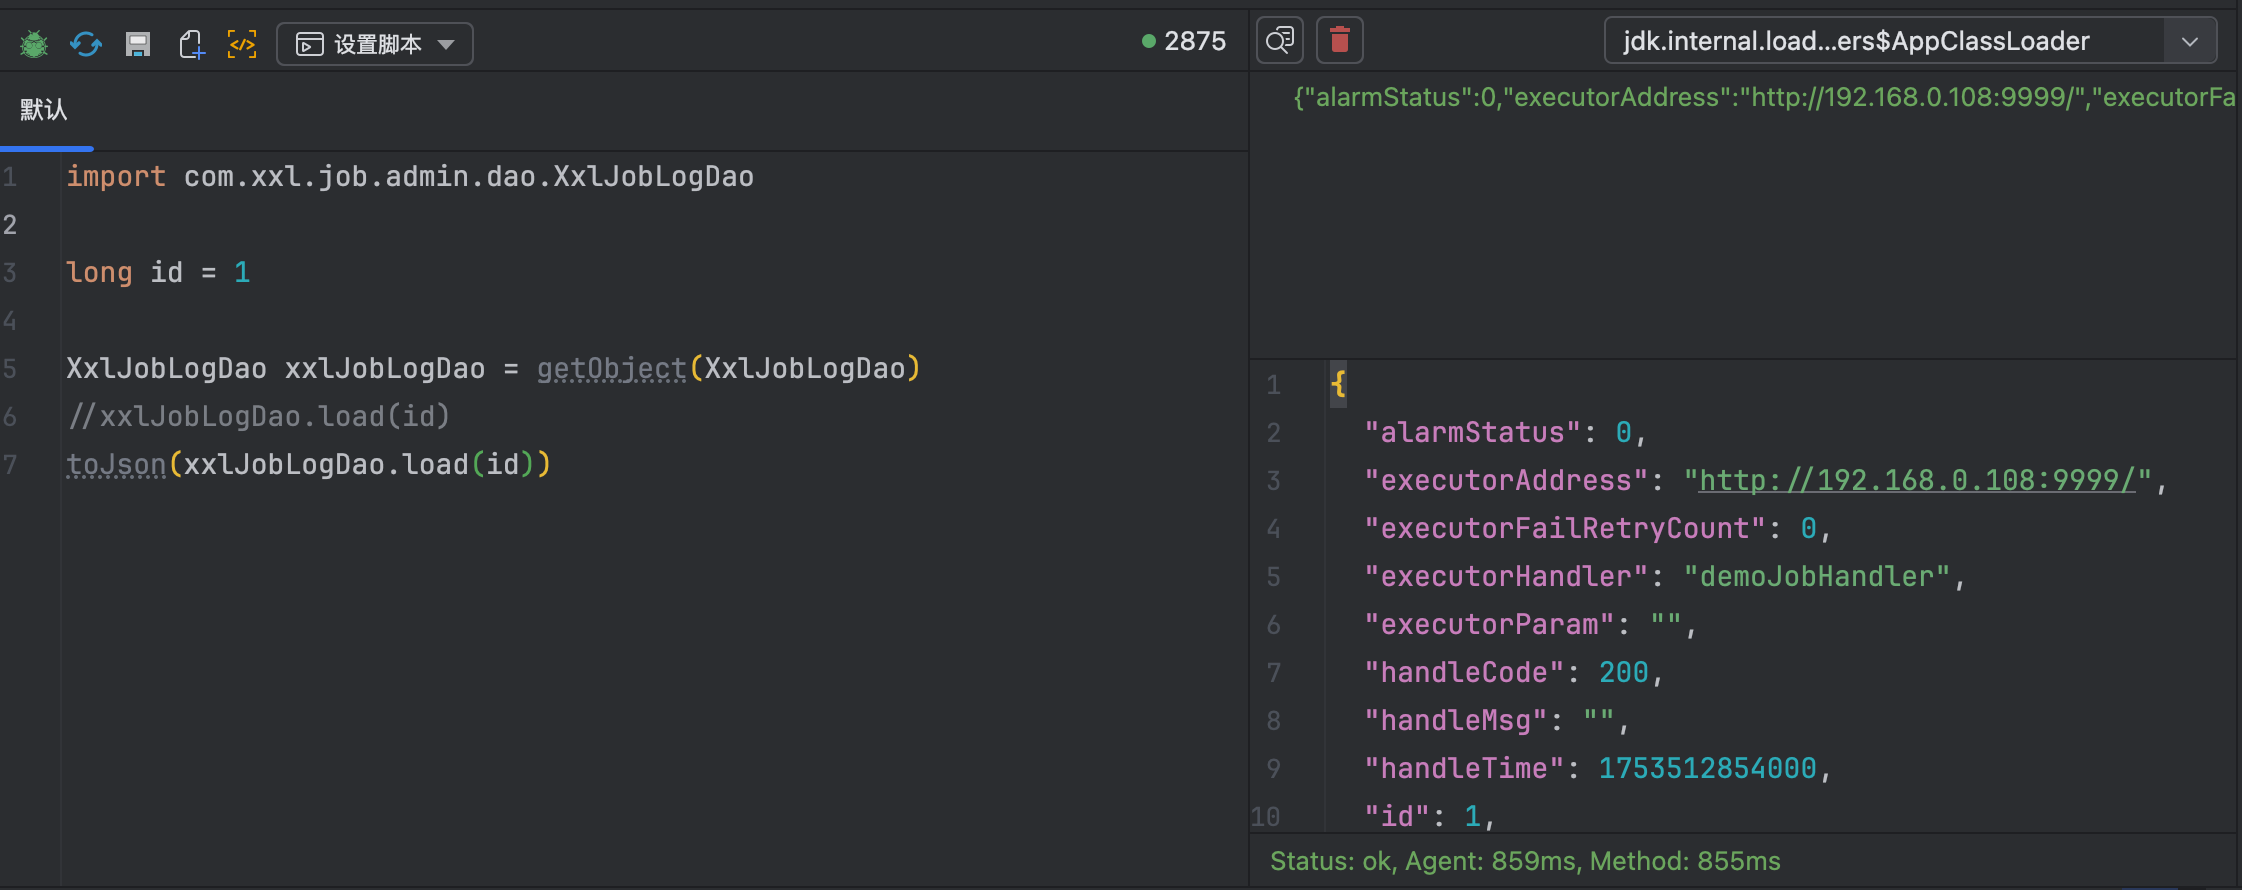Click the 2875 process indicator
This screenshot has width=2242, height=890.
pos(1184,41)
